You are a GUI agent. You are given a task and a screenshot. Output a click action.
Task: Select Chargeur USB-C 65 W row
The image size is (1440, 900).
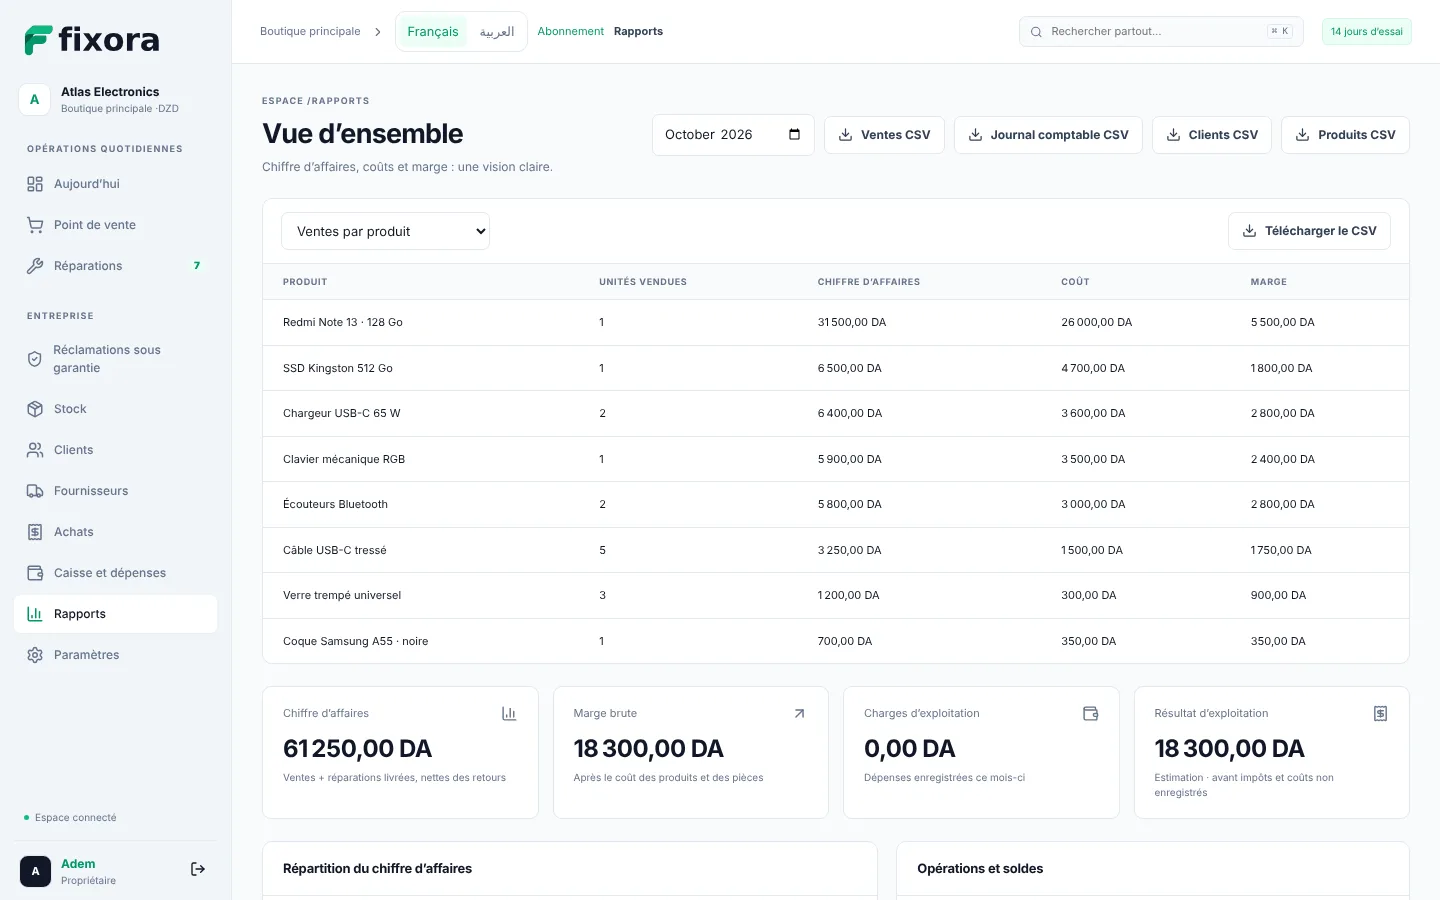point(836,414)
